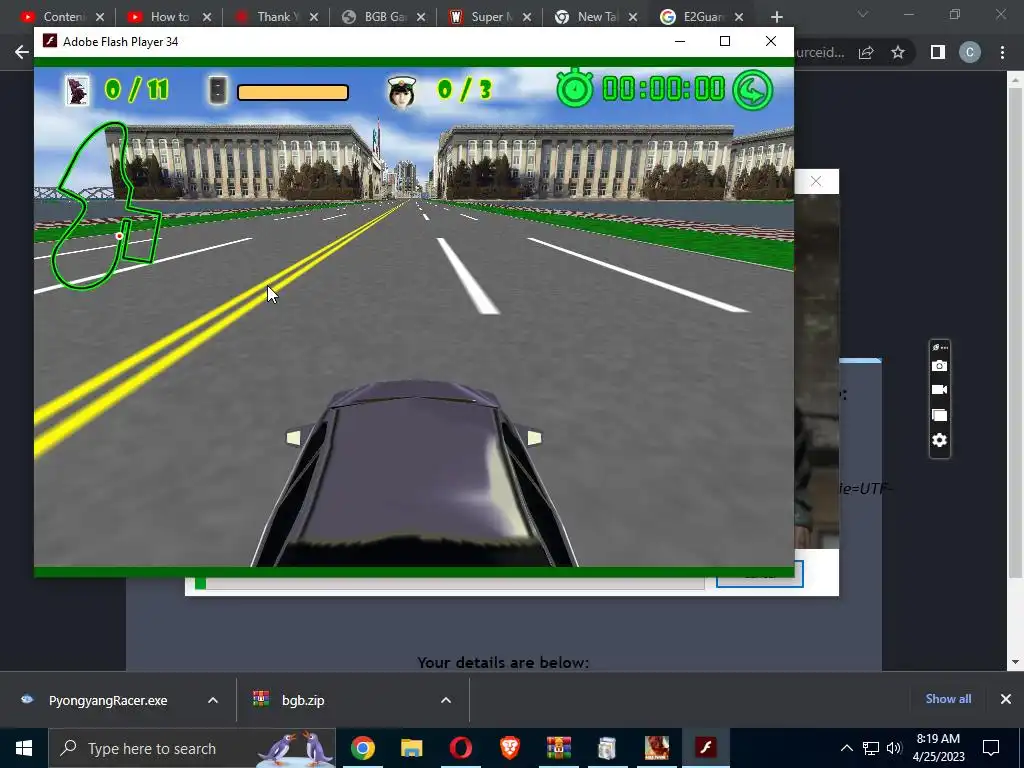
Task: Click the volume speaker icon in tray
Action: click(x=894, y=748)
